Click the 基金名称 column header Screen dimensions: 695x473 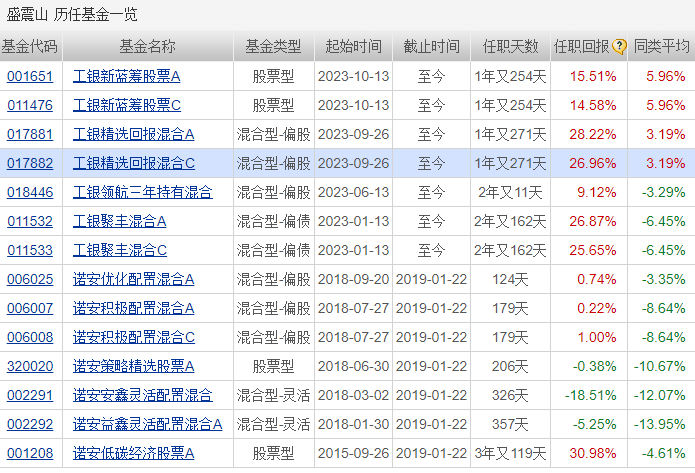148,46
